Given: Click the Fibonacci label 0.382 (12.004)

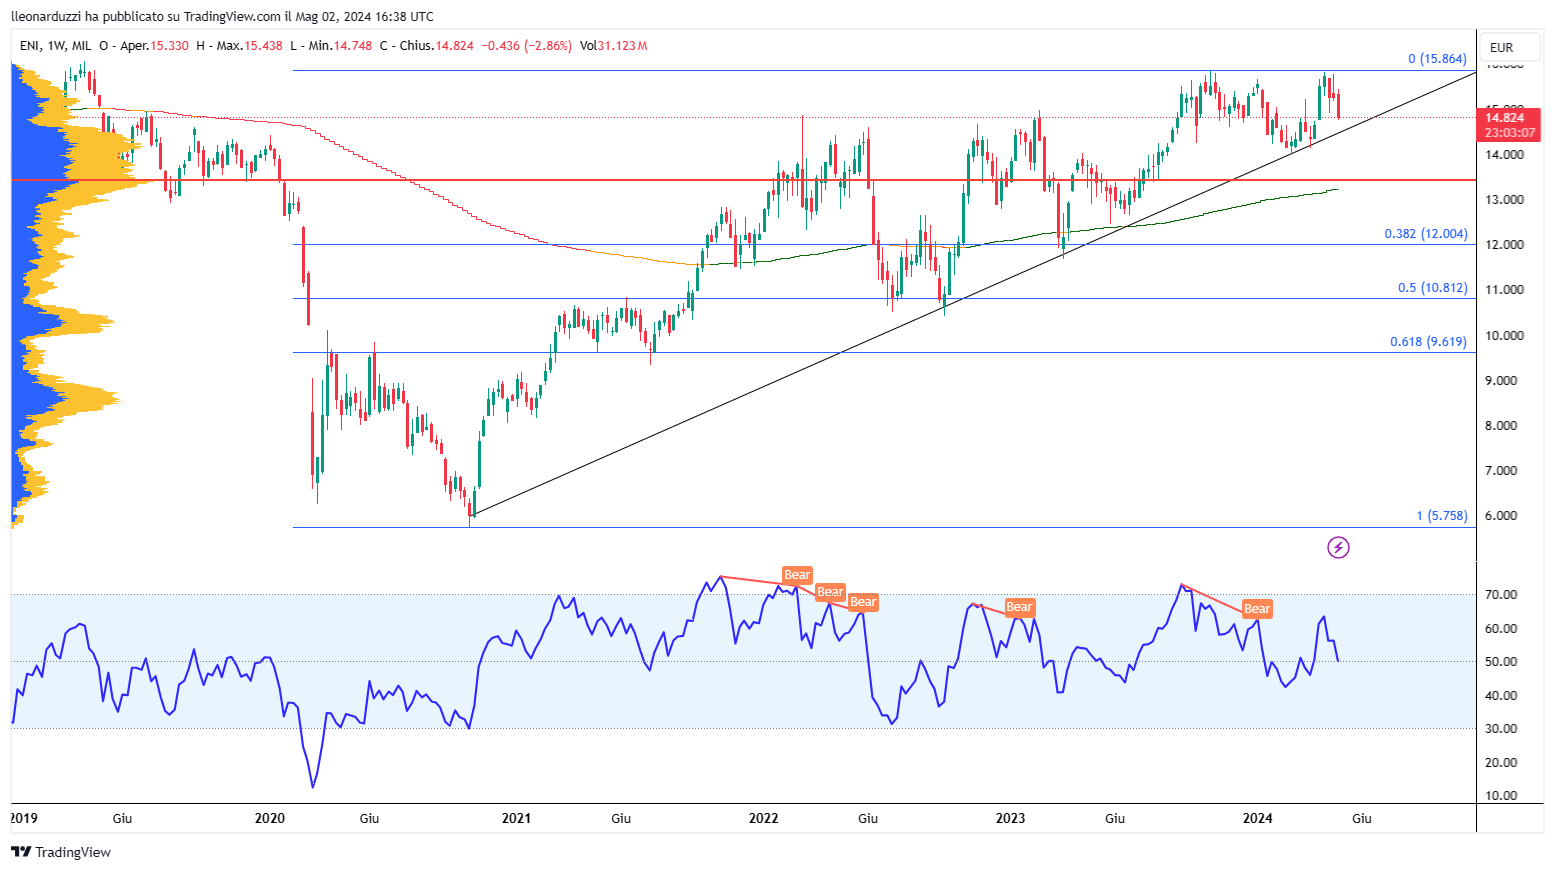Looking at the screenshot, I should coord(1426,234).
